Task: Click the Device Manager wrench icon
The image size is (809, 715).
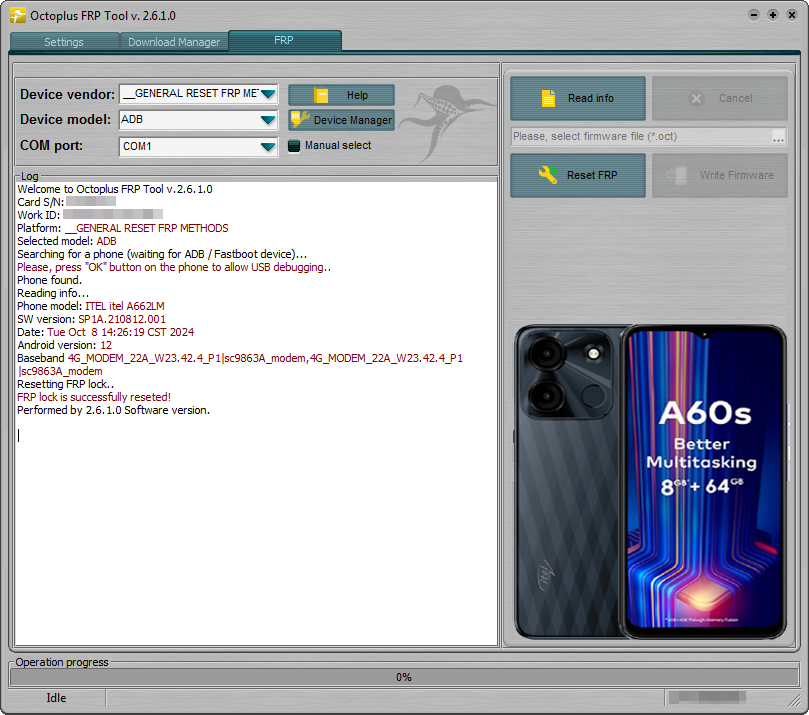Action: 300,119
